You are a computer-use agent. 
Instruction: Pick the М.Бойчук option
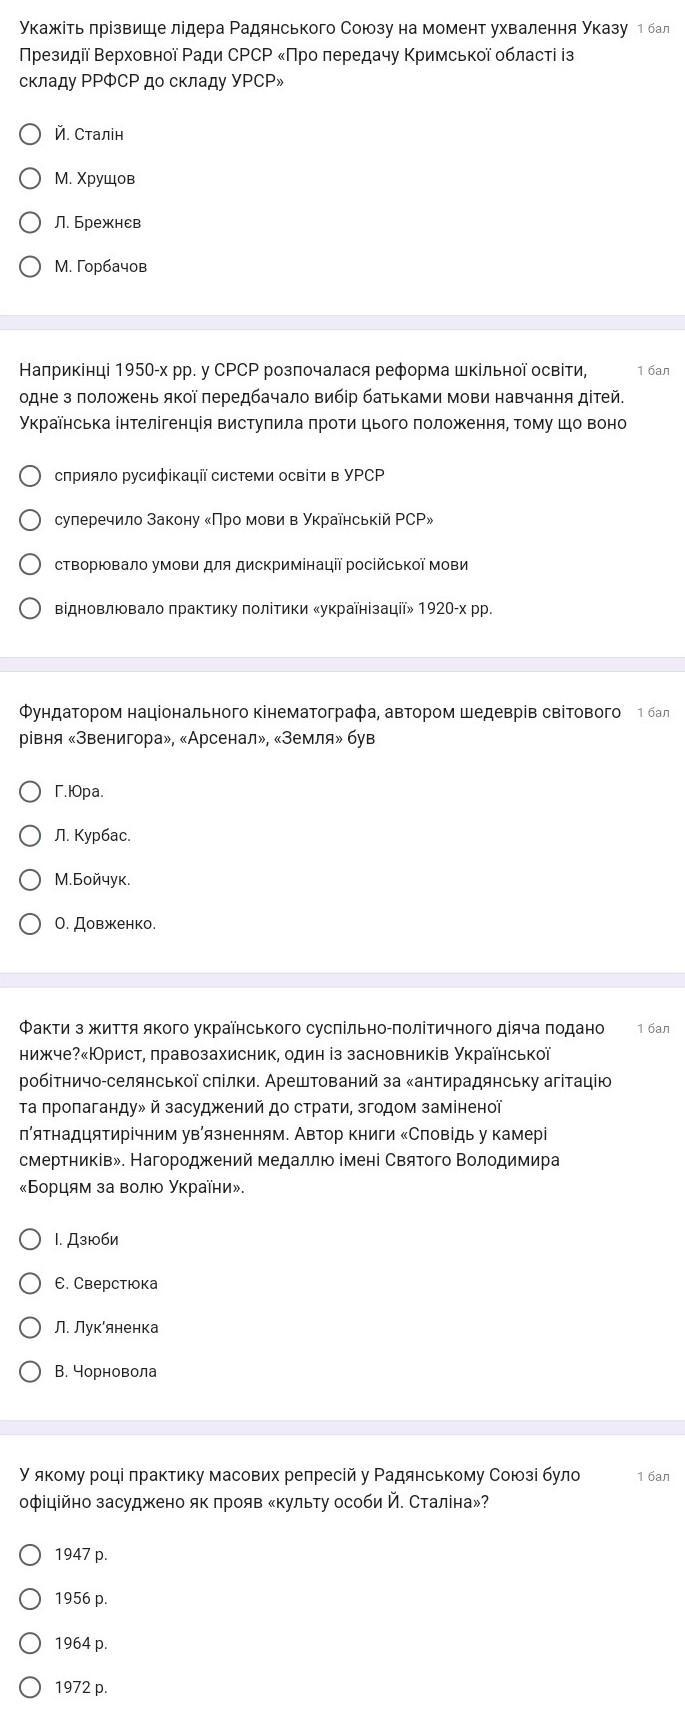tap(31, 879)
